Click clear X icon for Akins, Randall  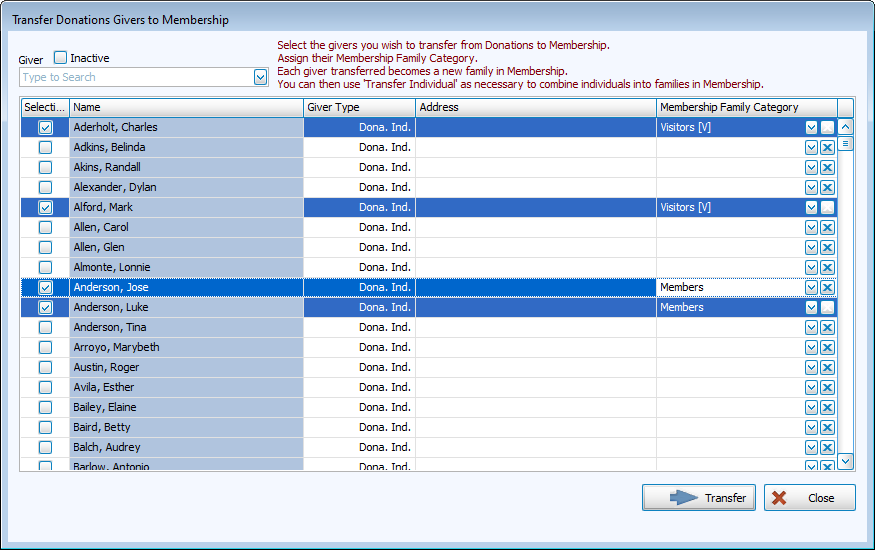coord(827,167)
